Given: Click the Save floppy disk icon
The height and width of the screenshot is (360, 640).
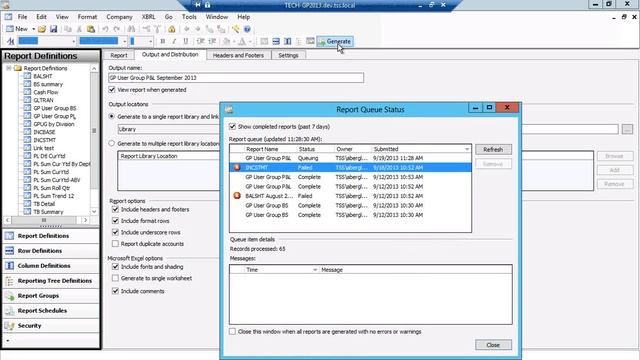Looking at the screenshot, I should tap(53, 29).
